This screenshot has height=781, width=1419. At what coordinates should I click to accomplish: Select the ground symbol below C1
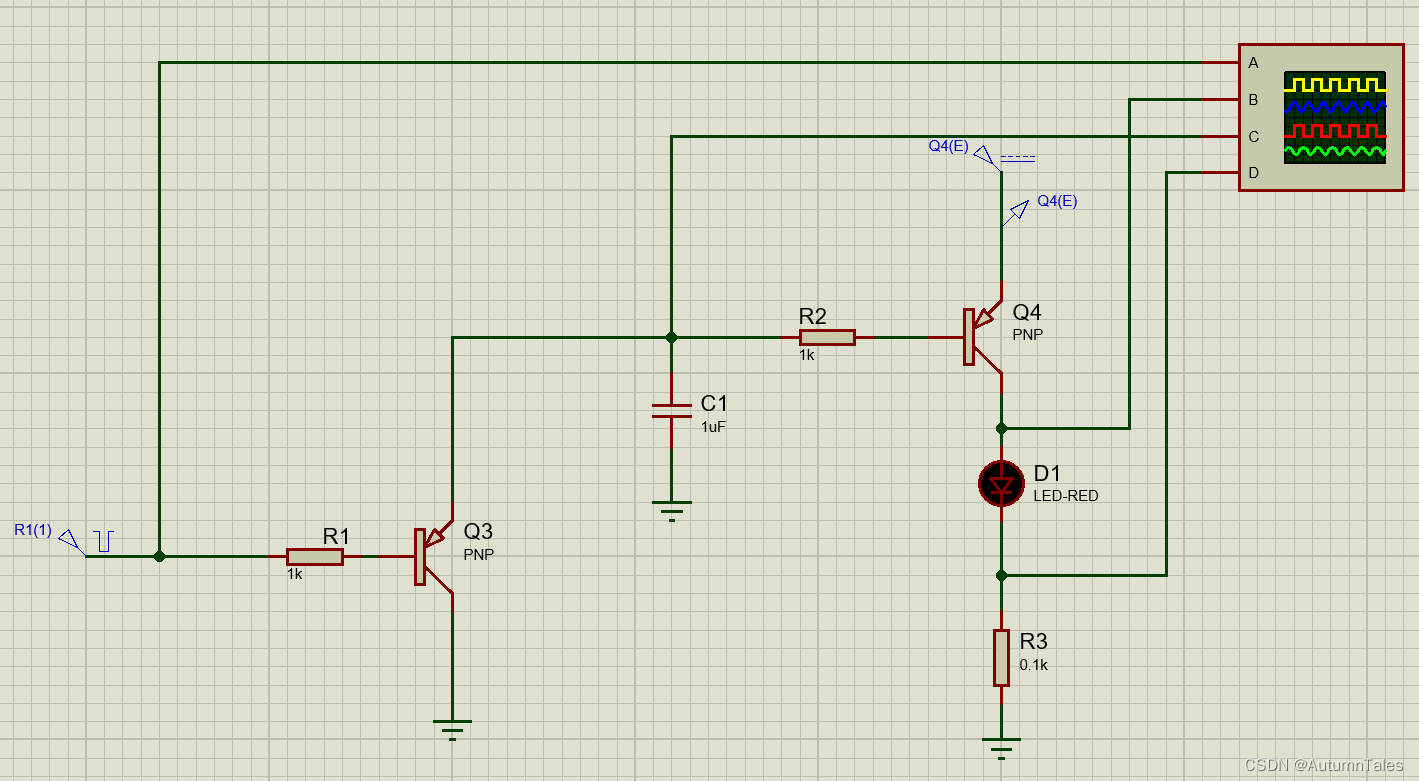coord(671,511)
